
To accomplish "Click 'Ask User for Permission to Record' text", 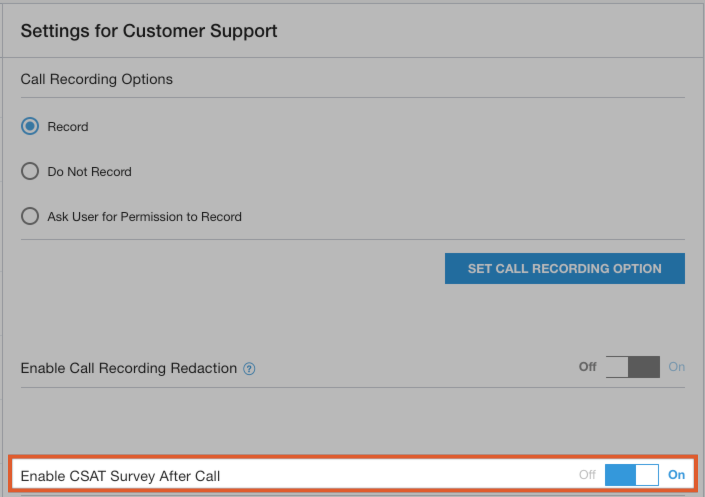I will [145, 216].
